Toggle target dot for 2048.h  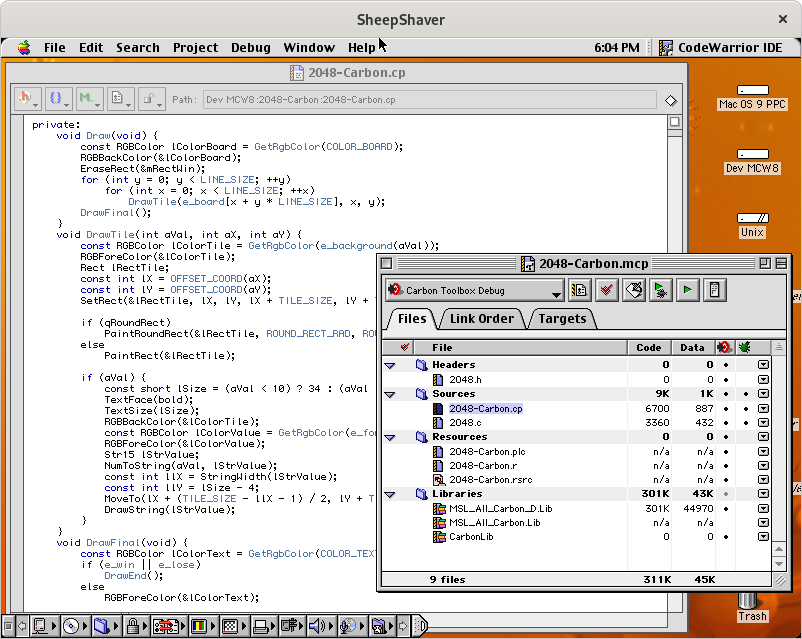click(x=726, y=380)
